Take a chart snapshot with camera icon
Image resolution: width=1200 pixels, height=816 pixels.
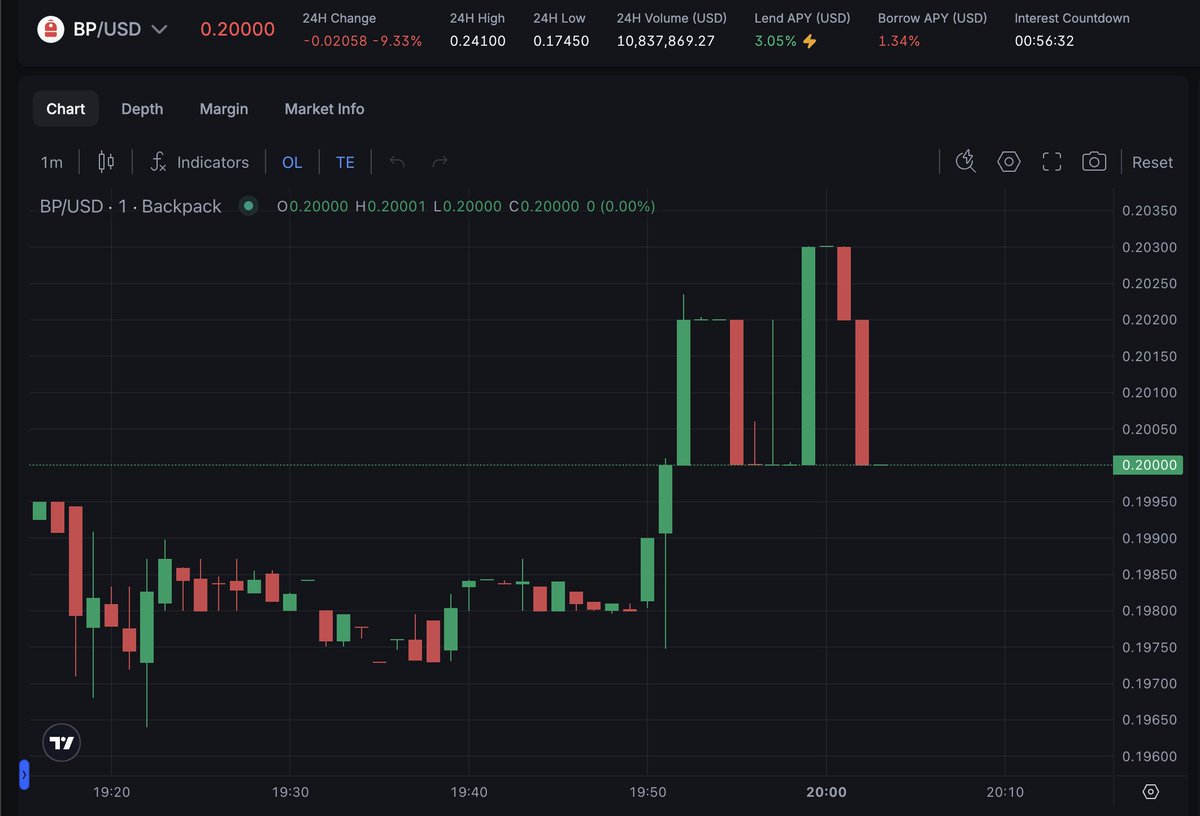point(1094,162)
